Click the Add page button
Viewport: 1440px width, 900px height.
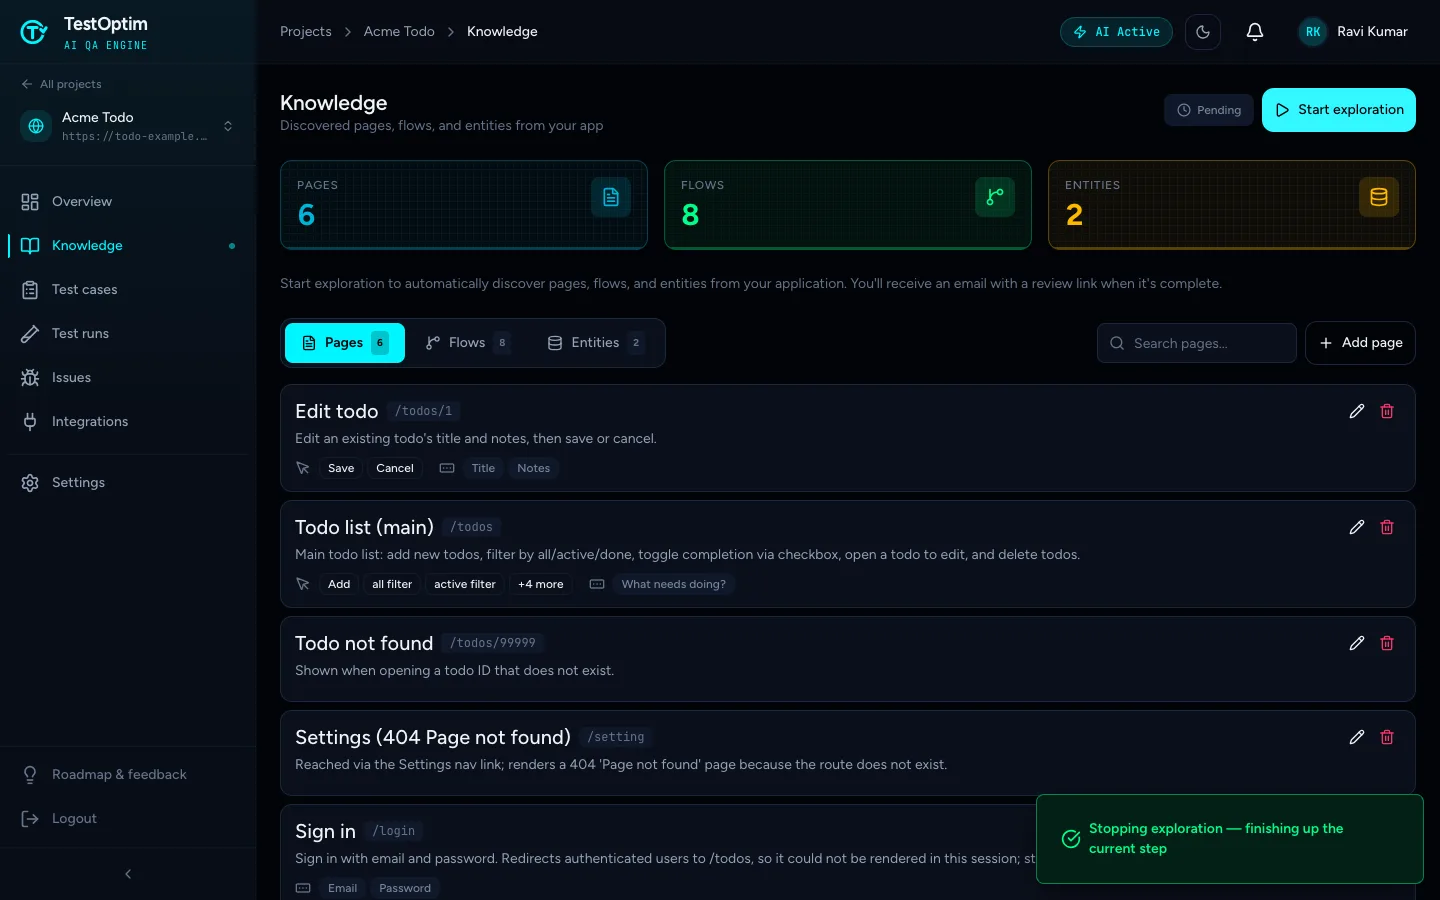[x=1361, y=343]
